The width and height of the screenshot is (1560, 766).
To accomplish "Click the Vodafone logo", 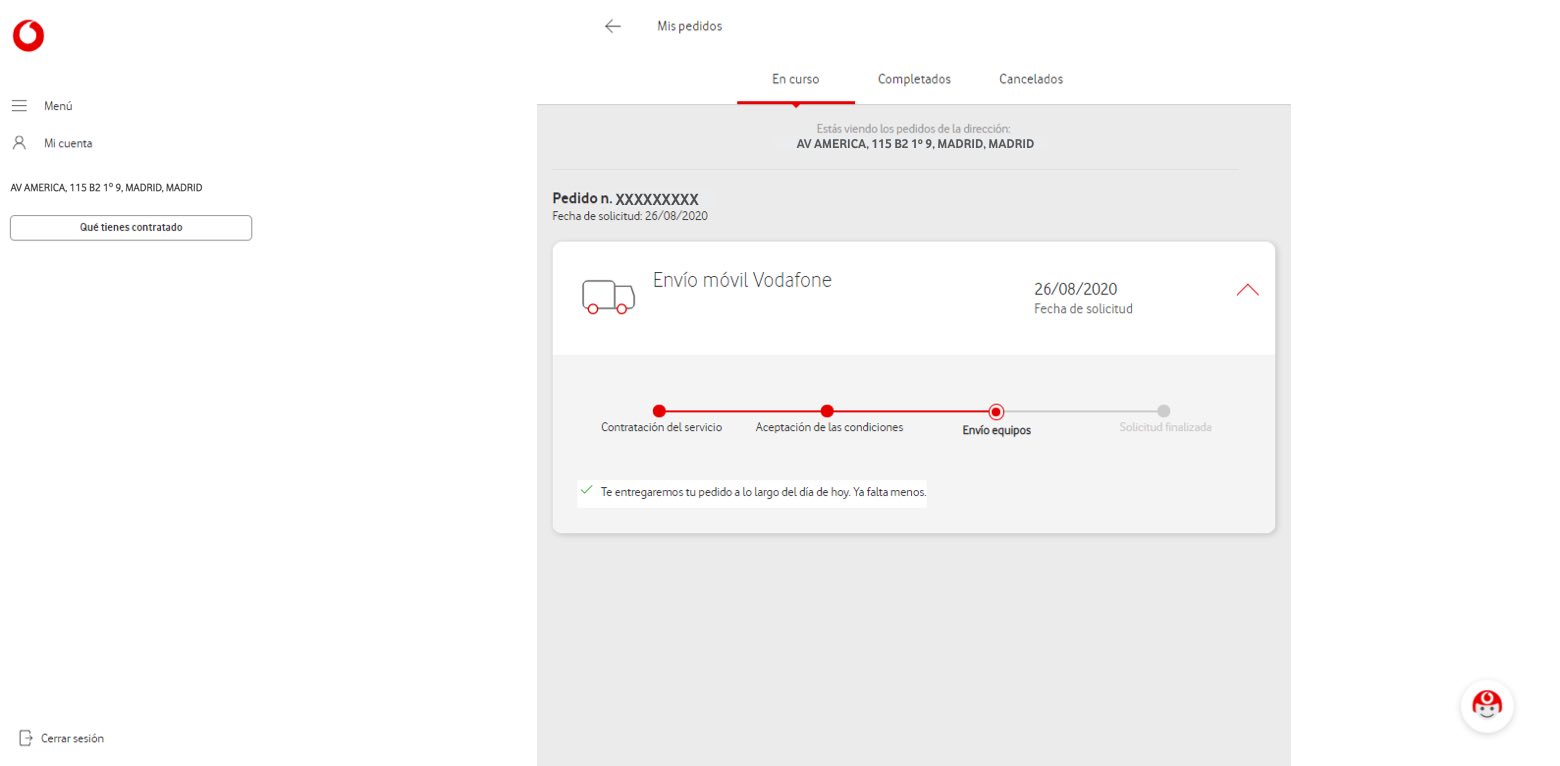I will coord(27,34).
